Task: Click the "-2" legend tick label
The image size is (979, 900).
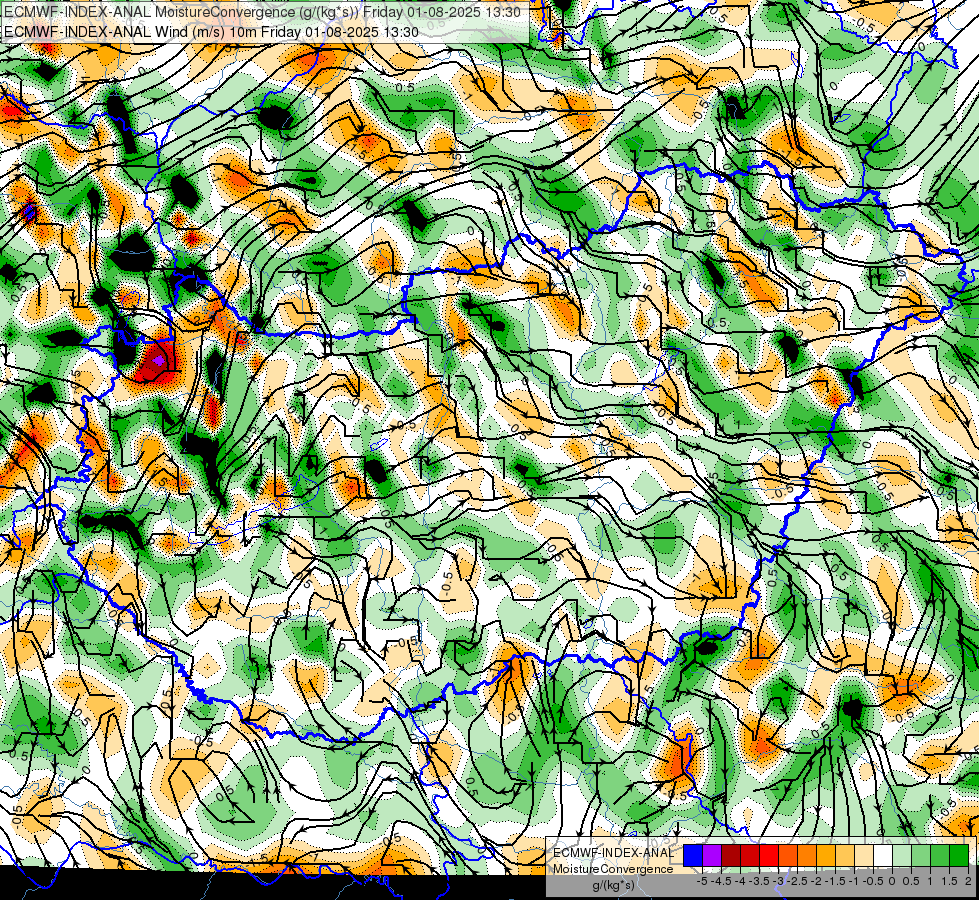Action: point(816,881)
